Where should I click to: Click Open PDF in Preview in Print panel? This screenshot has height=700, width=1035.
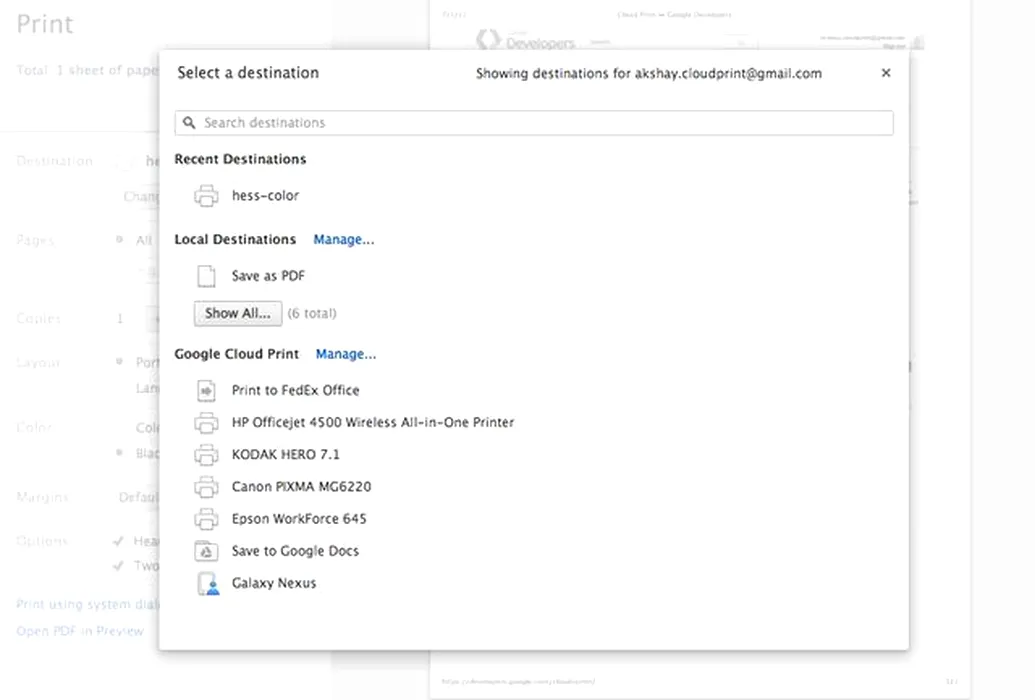click(80, 631)
